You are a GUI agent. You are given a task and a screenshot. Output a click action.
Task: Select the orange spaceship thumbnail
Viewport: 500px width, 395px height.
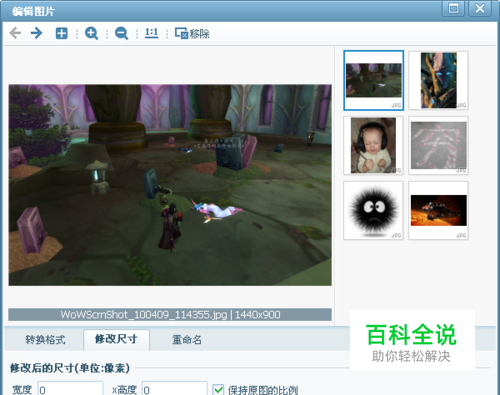[x=438, y=210]
